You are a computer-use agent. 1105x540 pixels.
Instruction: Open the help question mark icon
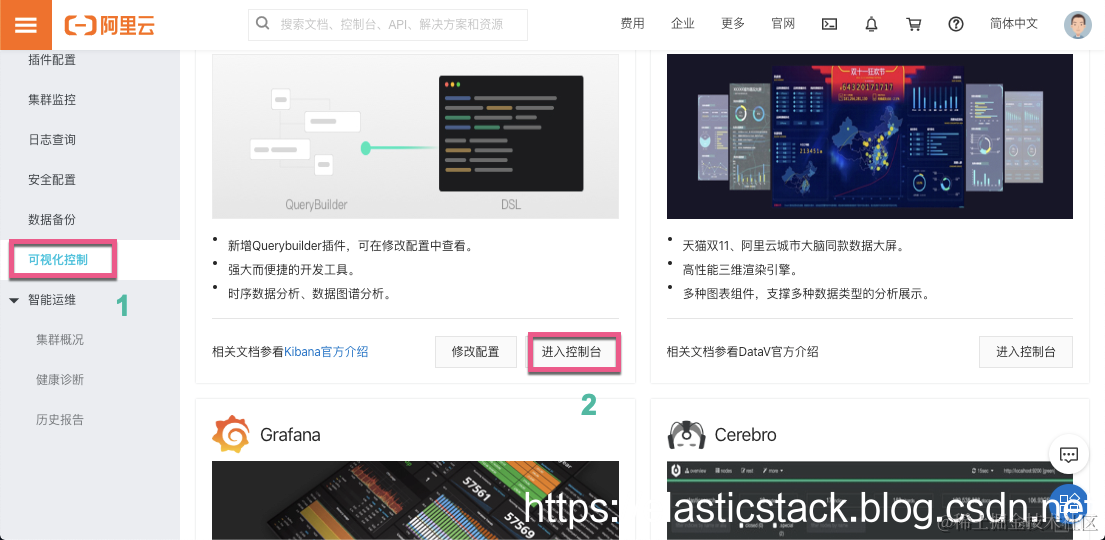pos(956,24)
